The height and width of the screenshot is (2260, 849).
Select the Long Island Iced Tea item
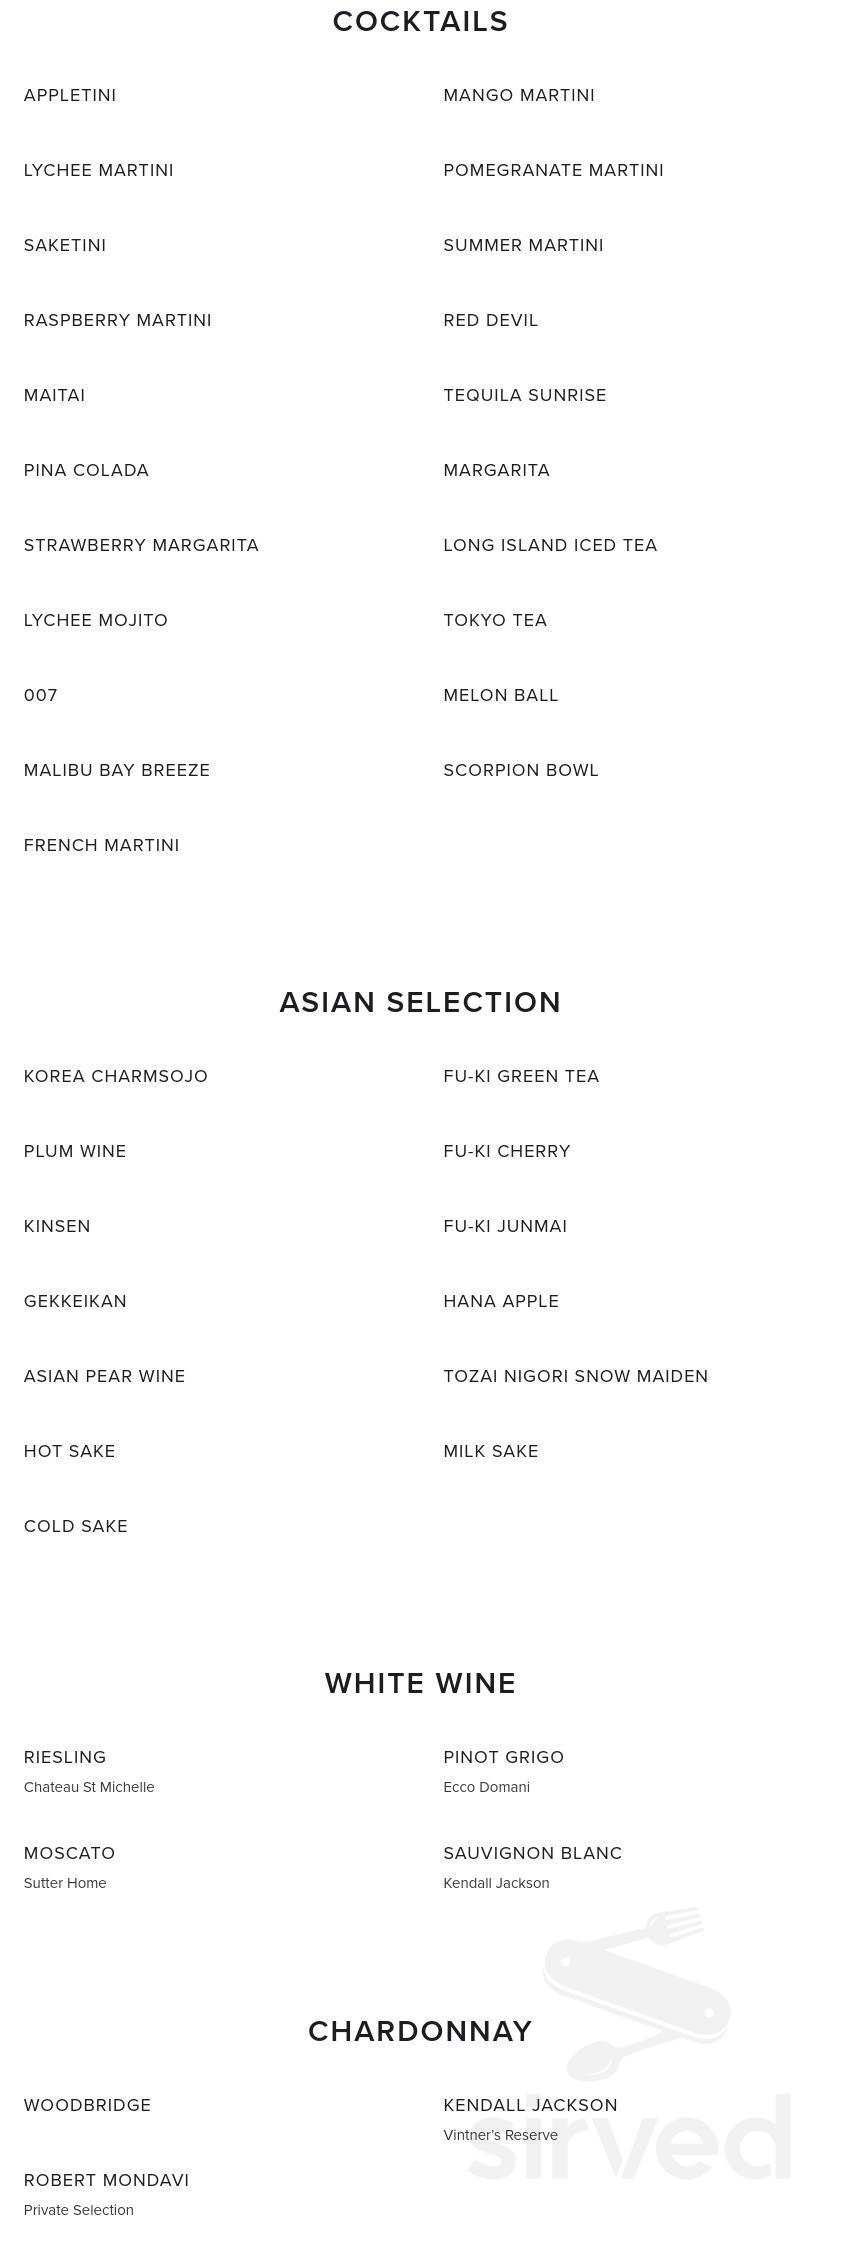pos(550,546)
